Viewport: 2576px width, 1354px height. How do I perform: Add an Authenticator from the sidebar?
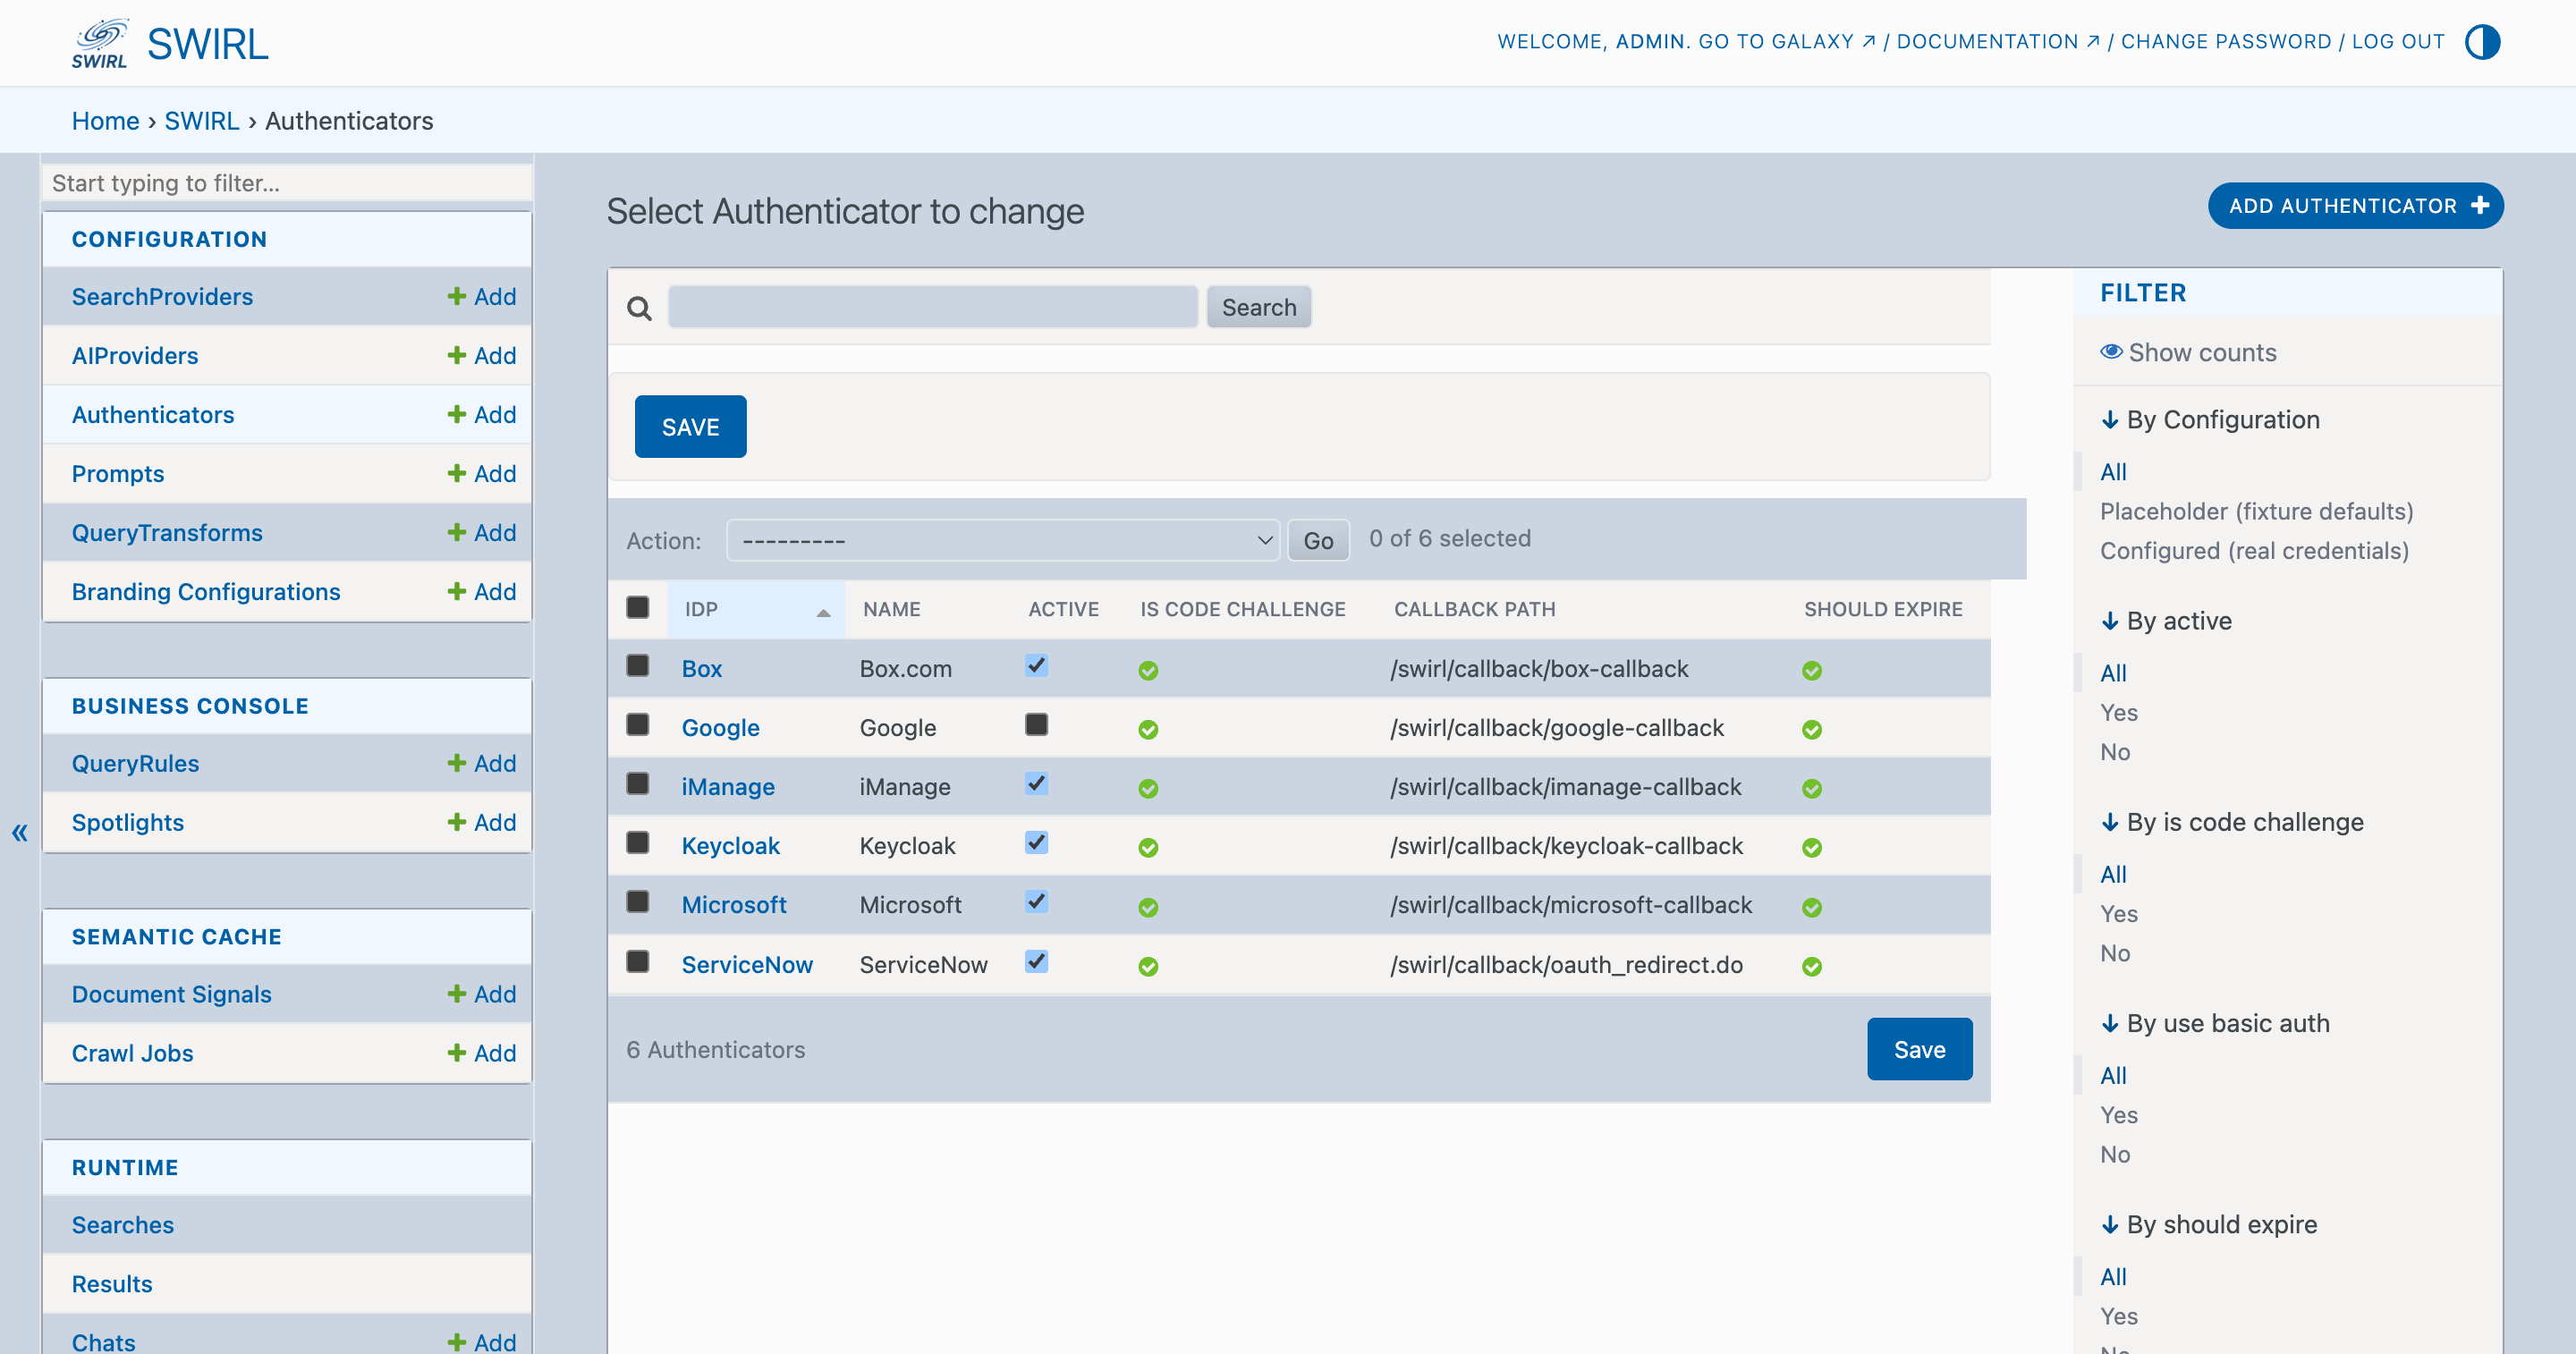482,414
